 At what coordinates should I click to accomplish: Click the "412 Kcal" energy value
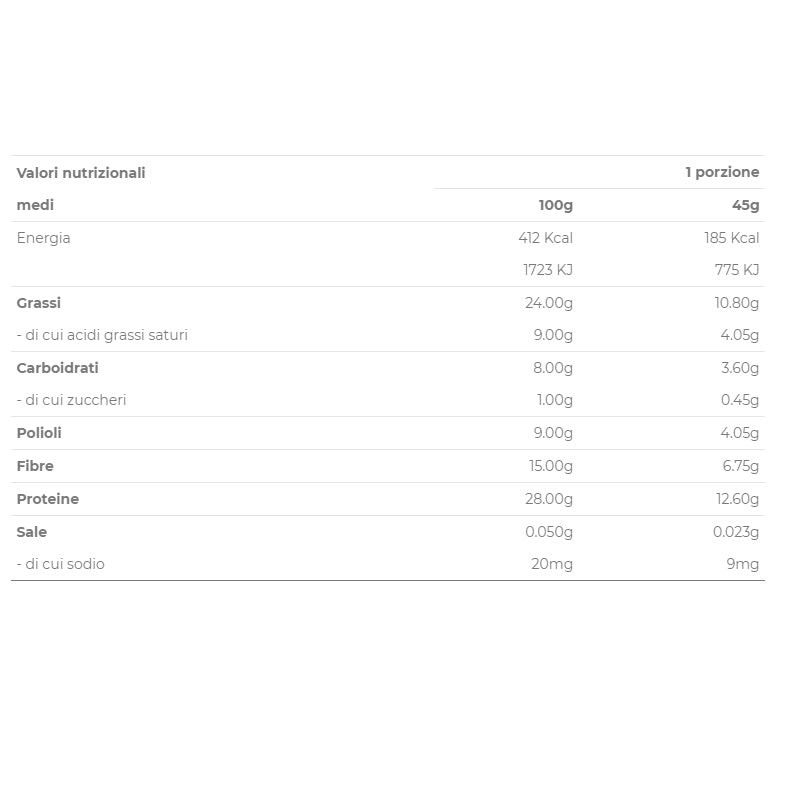pos(545,238)
